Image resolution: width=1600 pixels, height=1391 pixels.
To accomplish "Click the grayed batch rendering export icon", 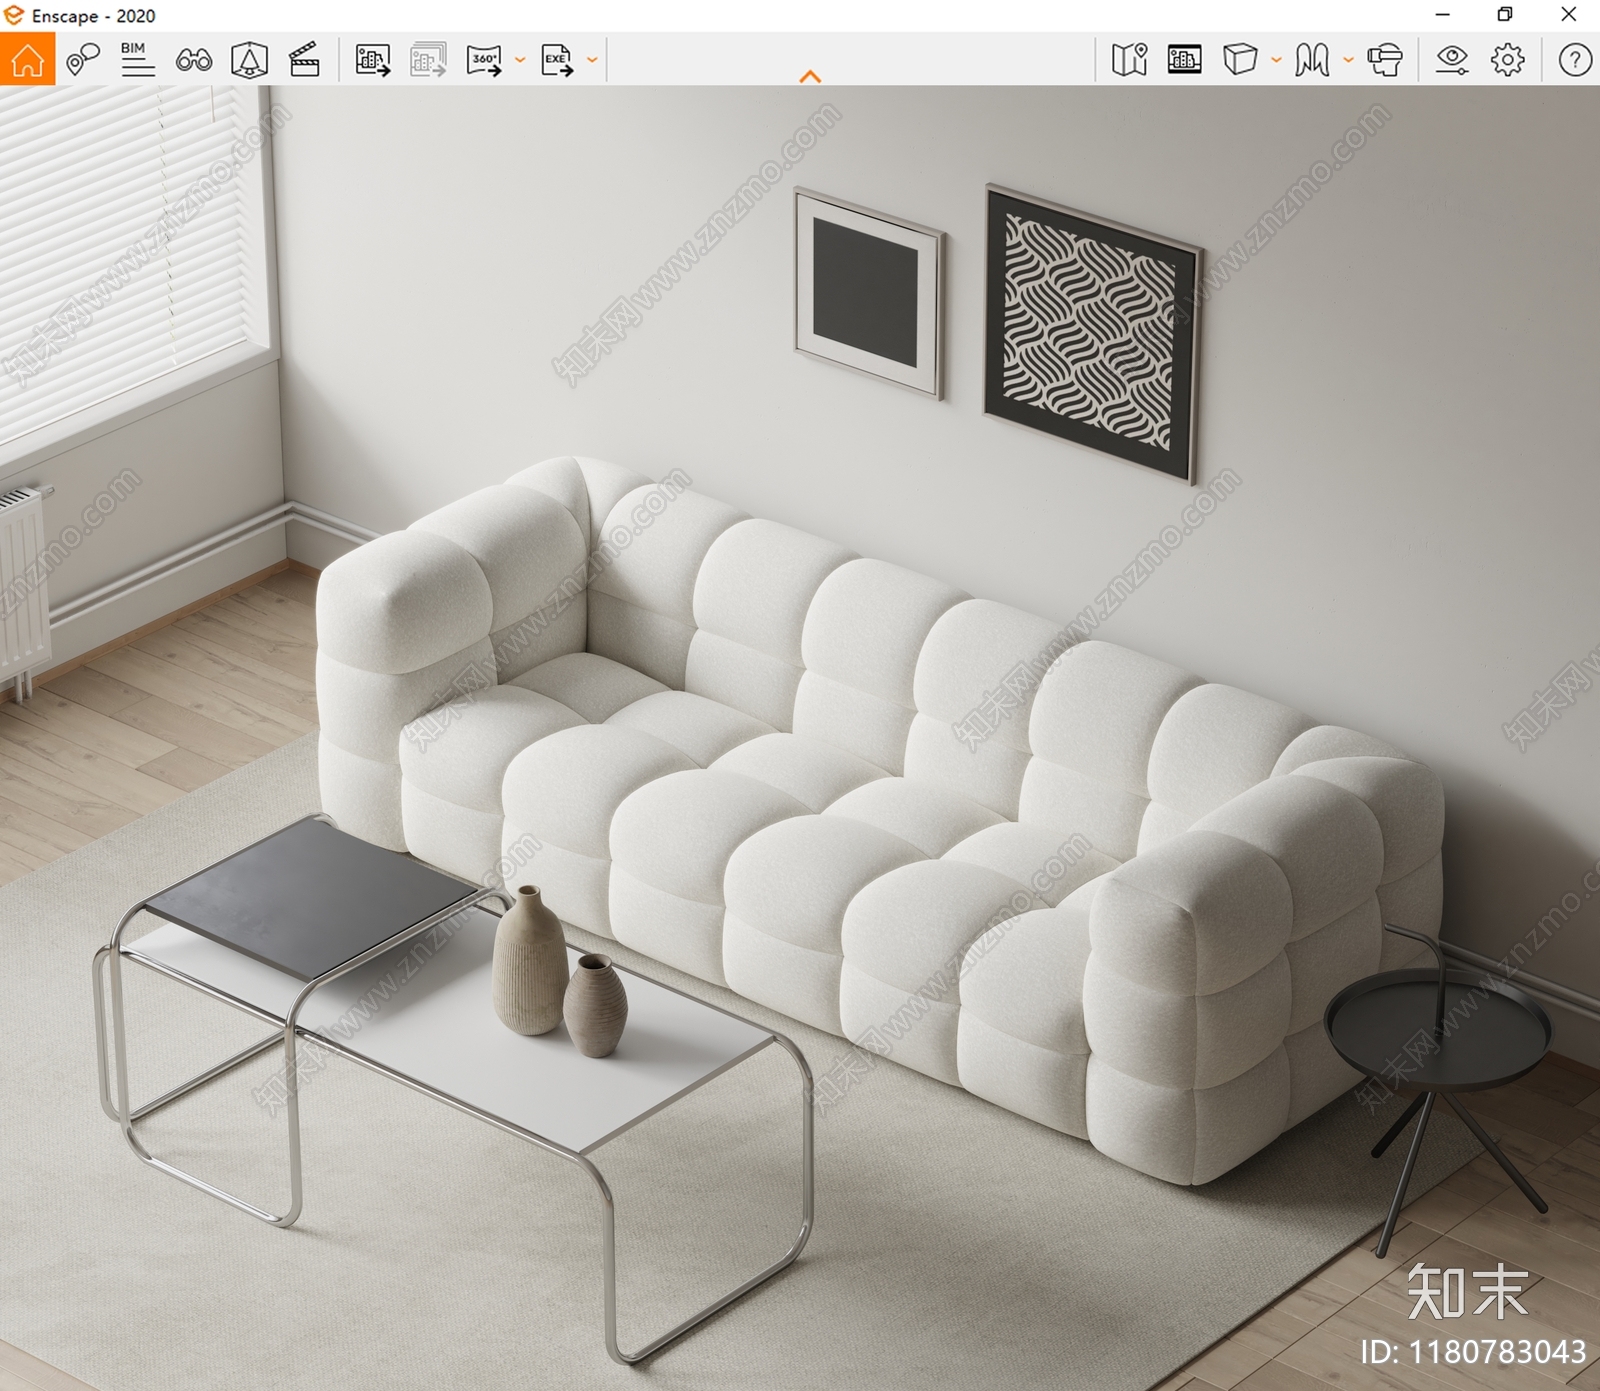I will tap(428, 60).
